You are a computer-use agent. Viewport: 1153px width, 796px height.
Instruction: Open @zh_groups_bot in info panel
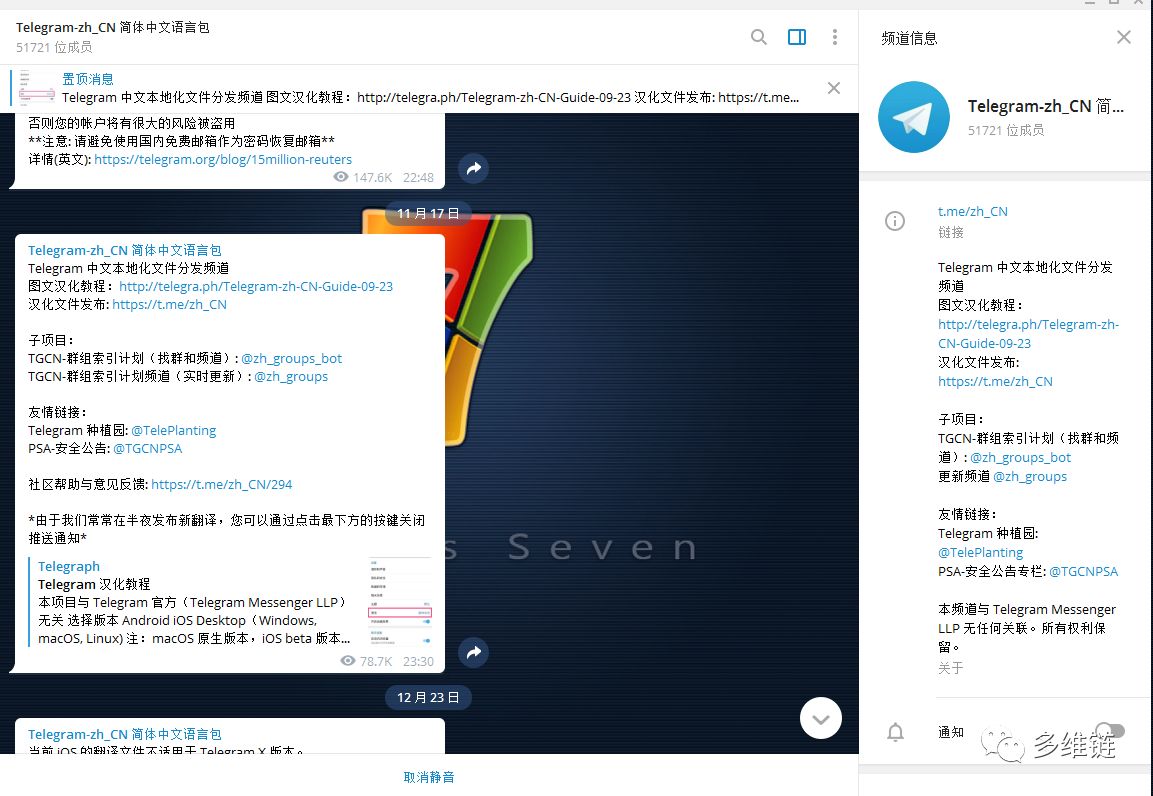[1020, 457]
